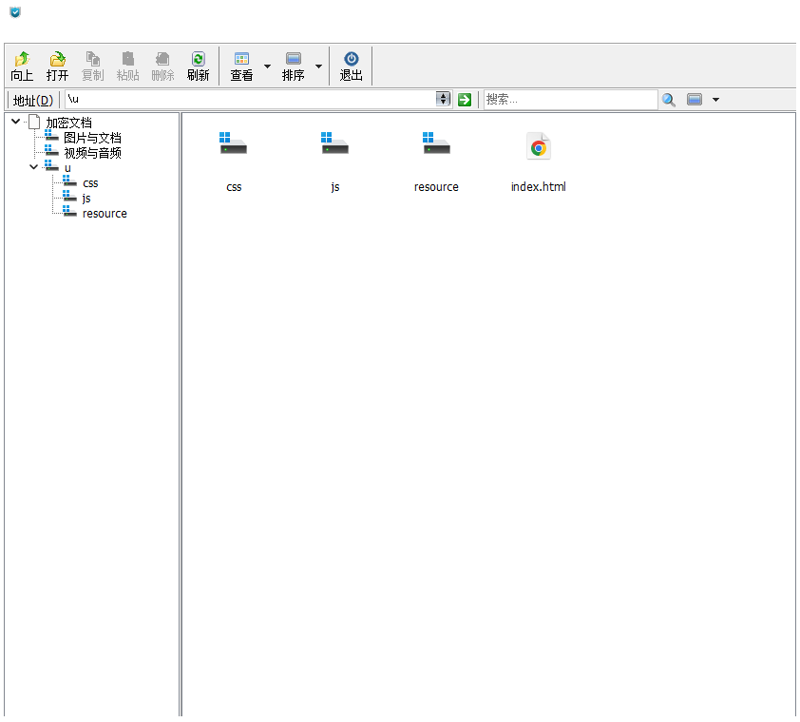Click the 'index.html' file name label
This screenshot has width=800, height=722.
click(538, 187)
